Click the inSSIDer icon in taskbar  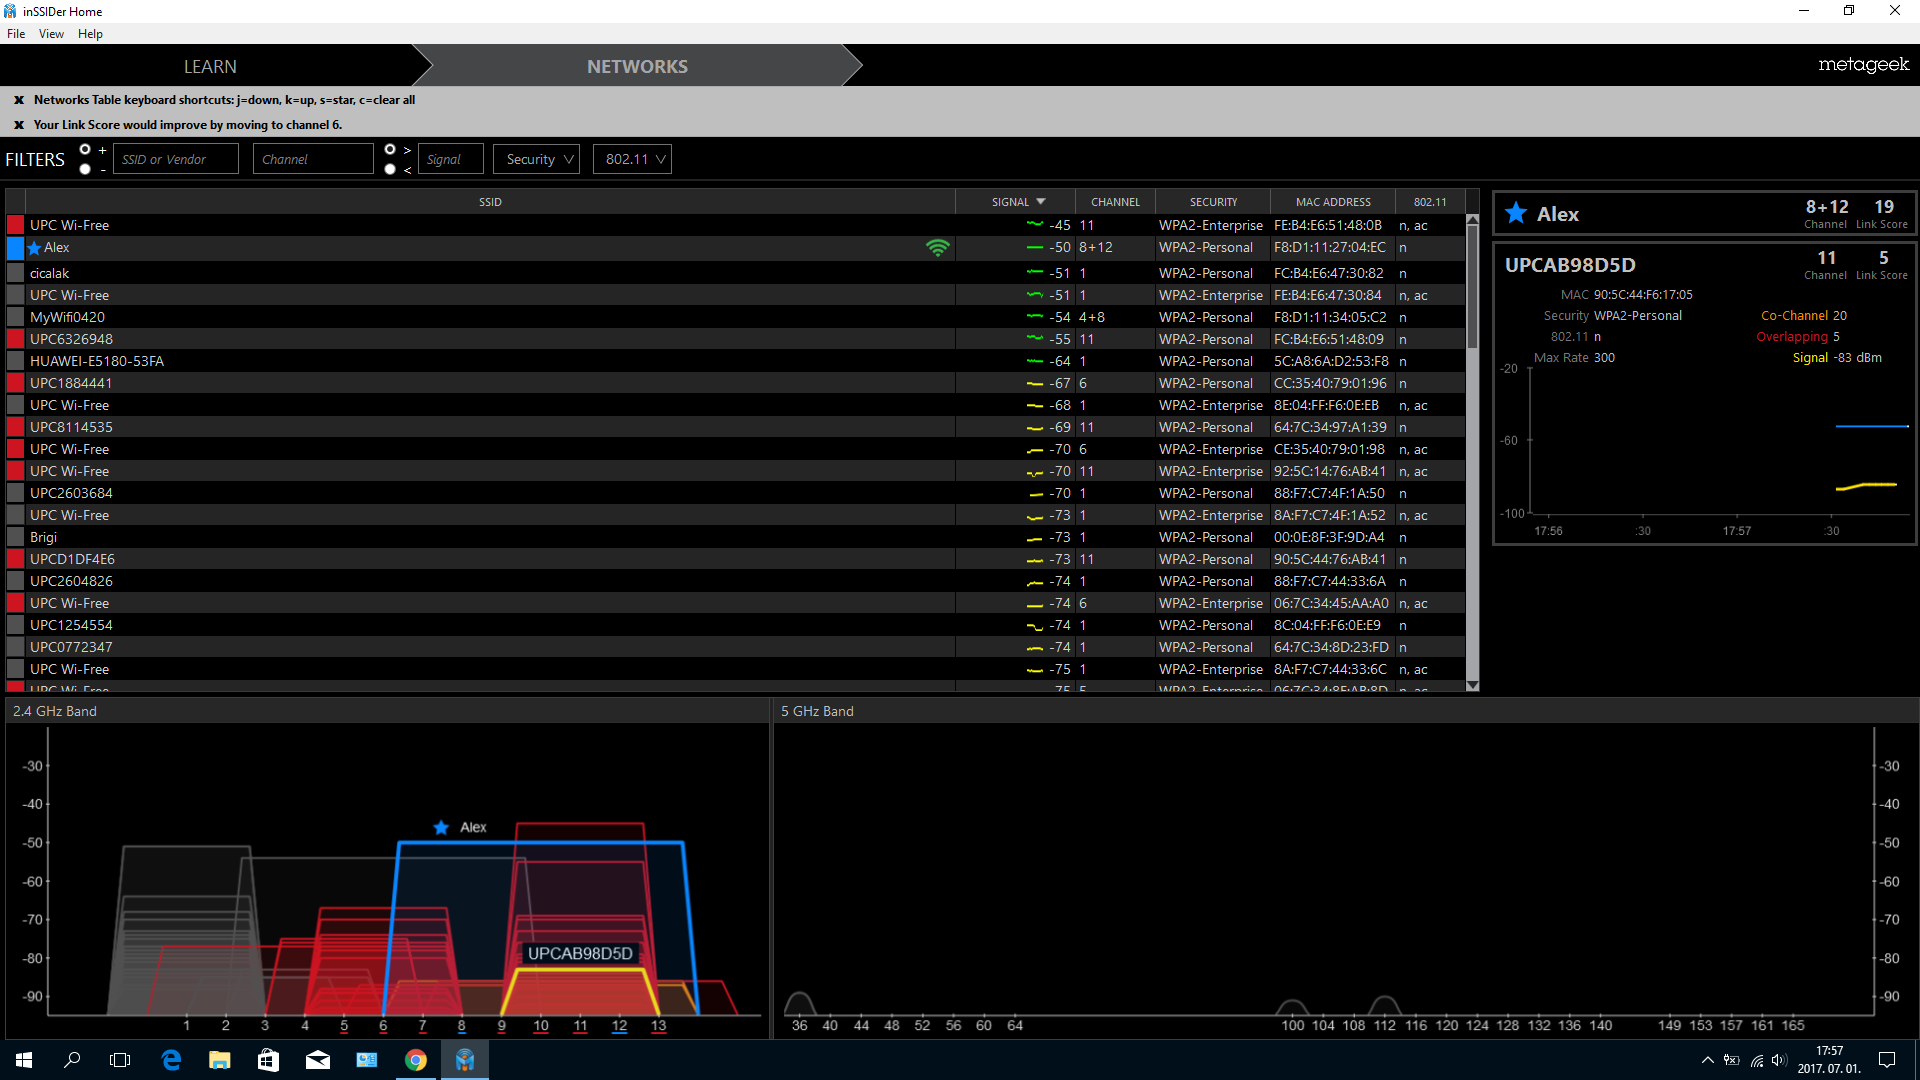pos(465,1060)
